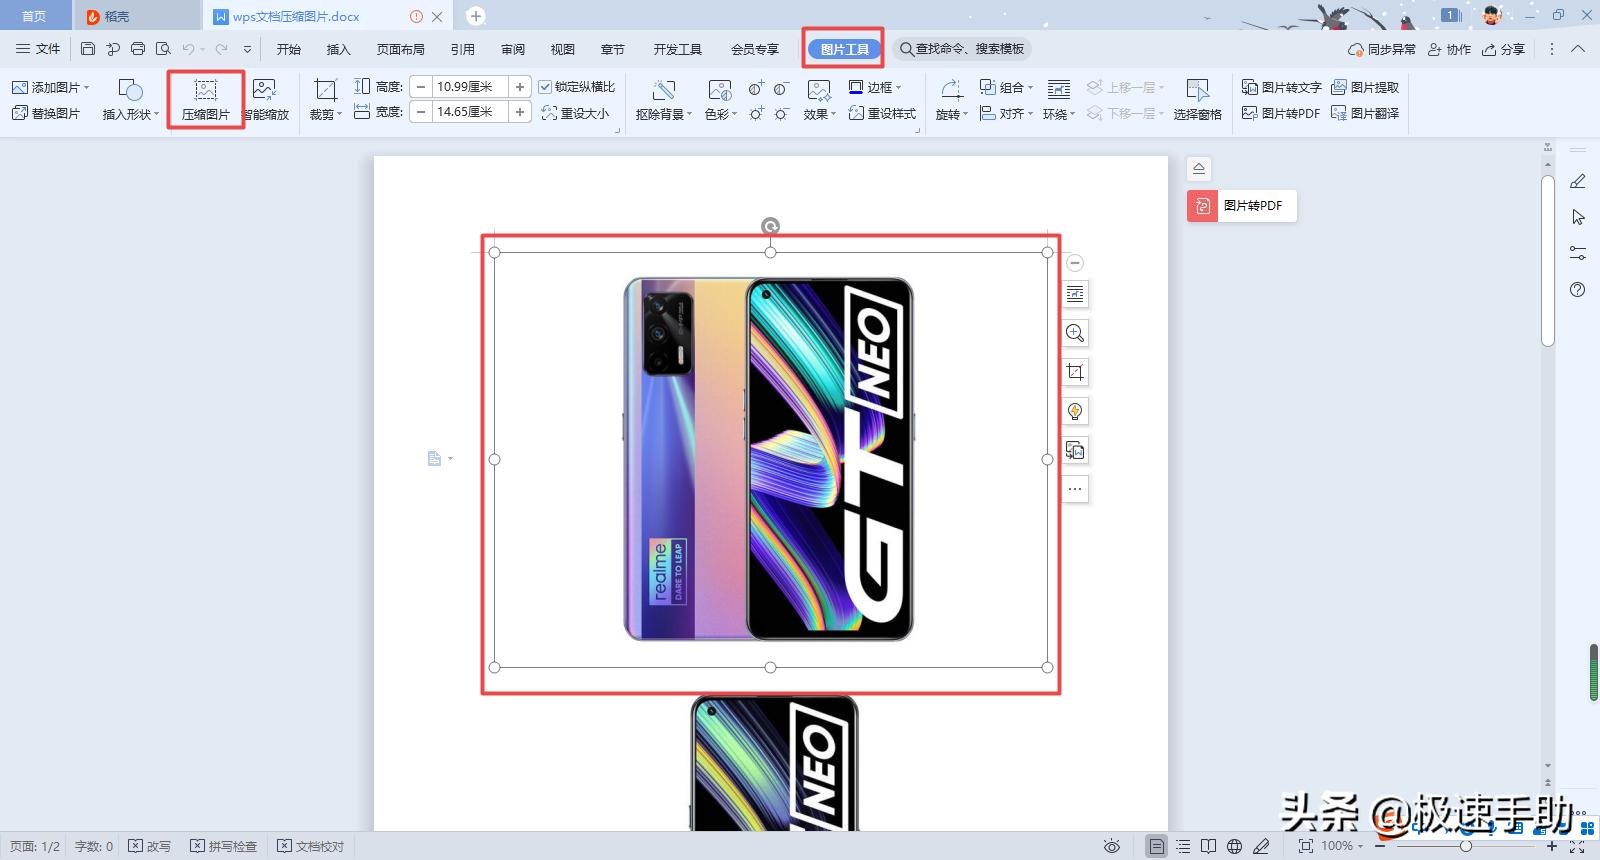Open Selection Pane (选择窗格)
This screenshot has height=860, width=1600.
(x=1197, y=100)
